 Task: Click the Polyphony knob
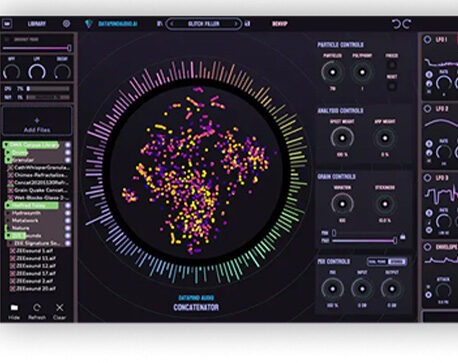(x=362, y=72)
